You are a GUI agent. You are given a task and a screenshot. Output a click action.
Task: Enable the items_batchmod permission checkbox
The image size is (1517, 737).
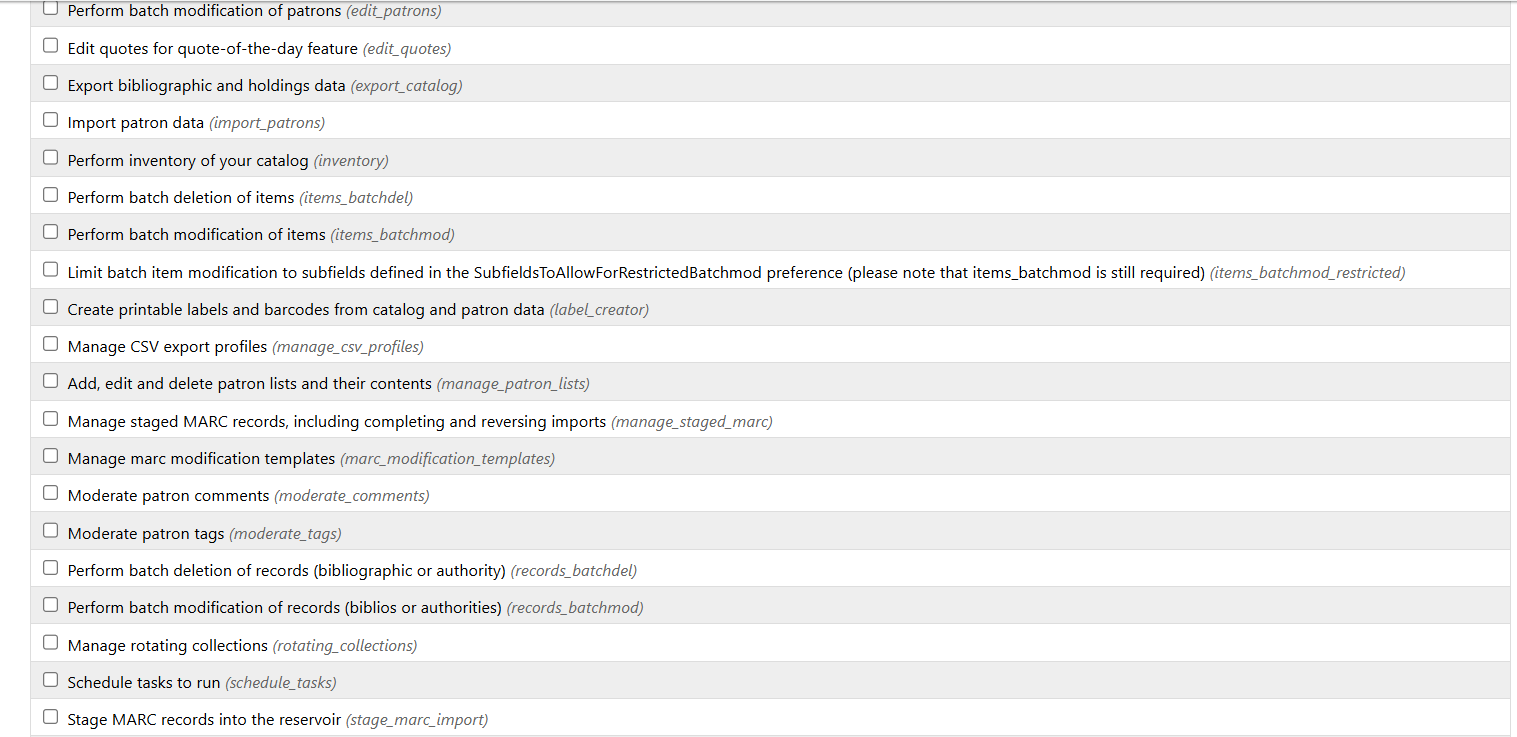(51, 232)
